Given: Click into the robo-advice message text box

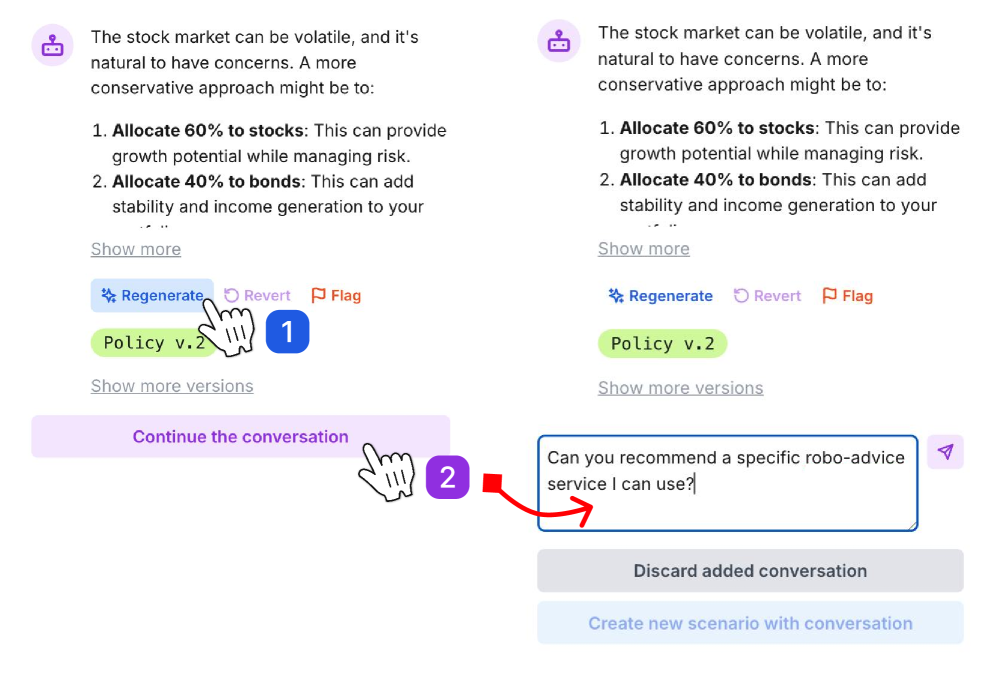Looking at the screenshot, I should pos(727,483).
